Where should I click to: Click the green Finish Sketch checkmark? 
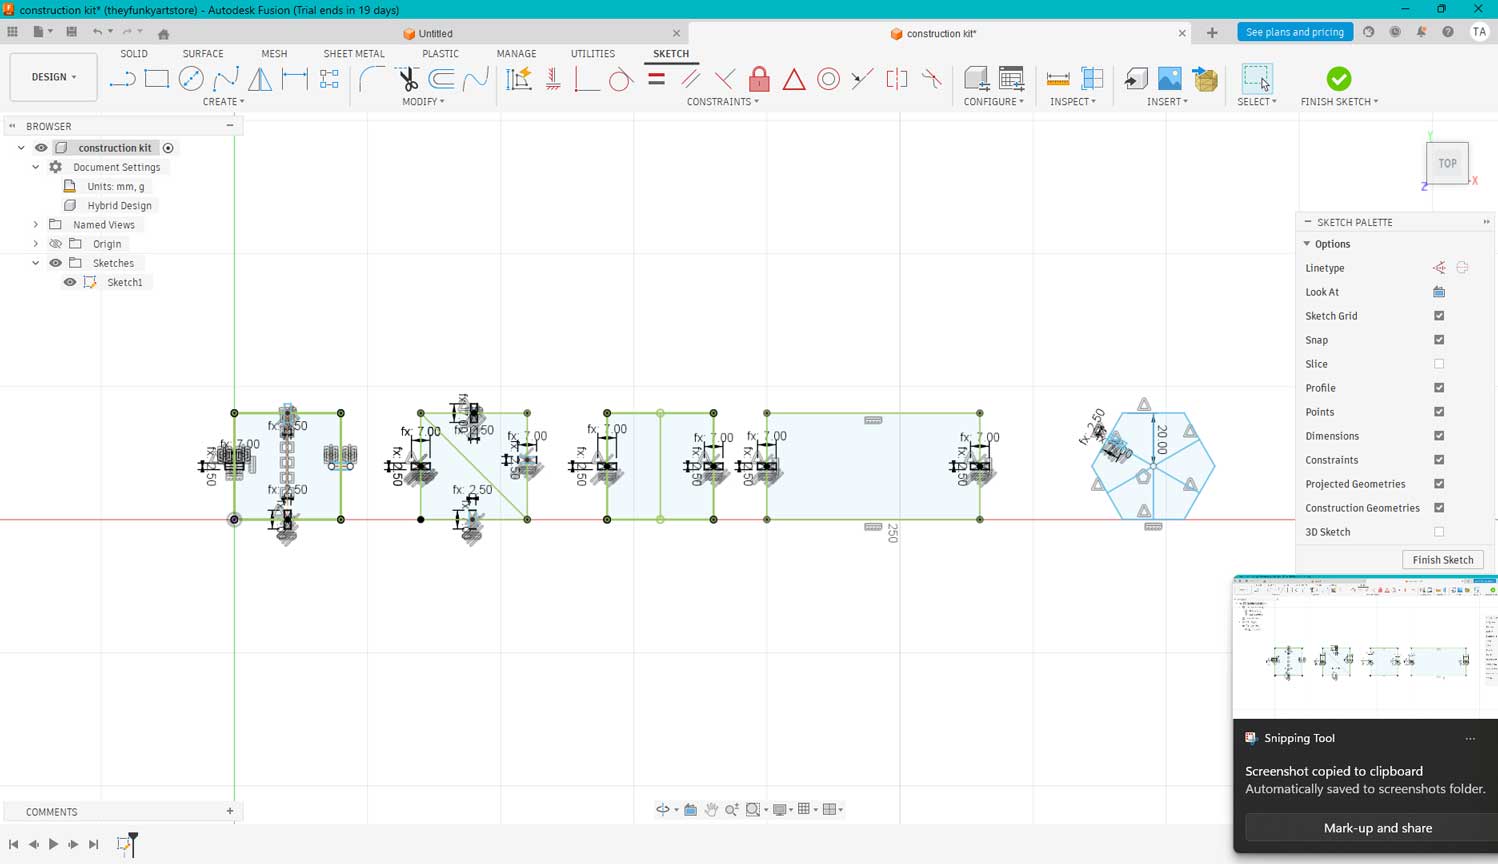(x=1339, y=79)
